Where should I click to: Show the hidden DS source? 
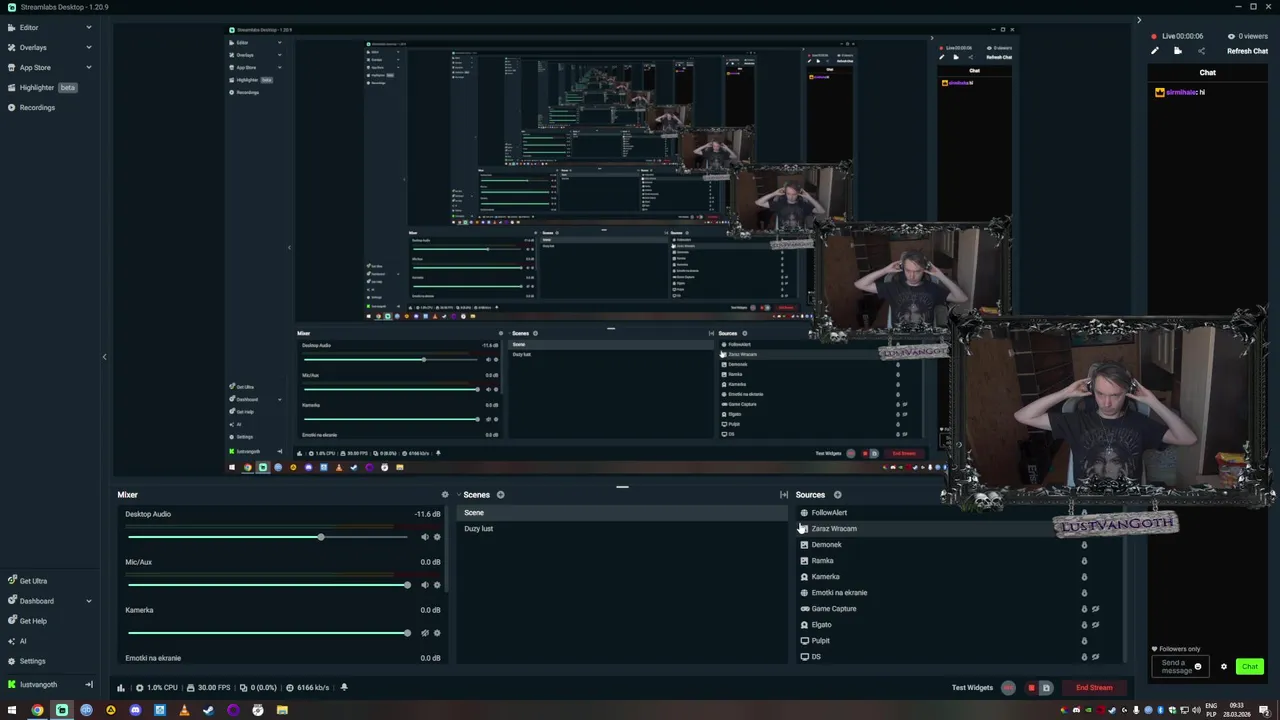1096,657
